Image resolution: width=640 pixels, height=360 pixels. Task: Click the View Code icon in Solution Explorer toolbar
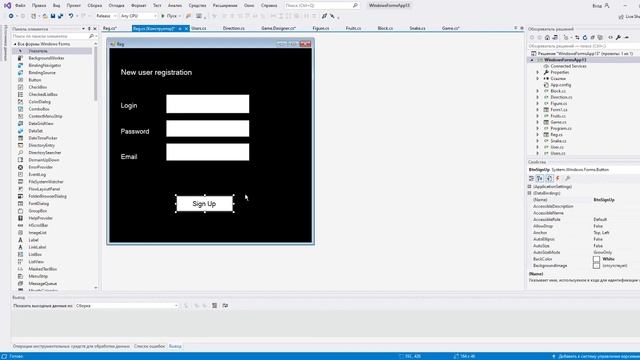[611, 38]
